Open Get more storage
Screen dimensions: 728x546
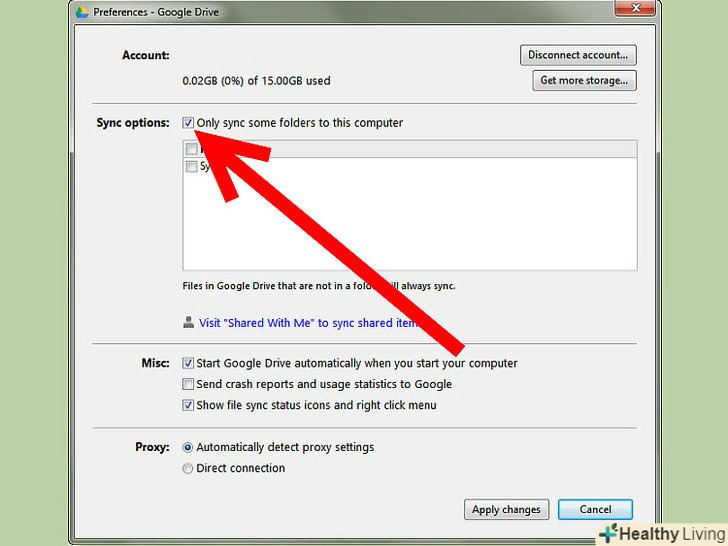[x=584, y=81]
